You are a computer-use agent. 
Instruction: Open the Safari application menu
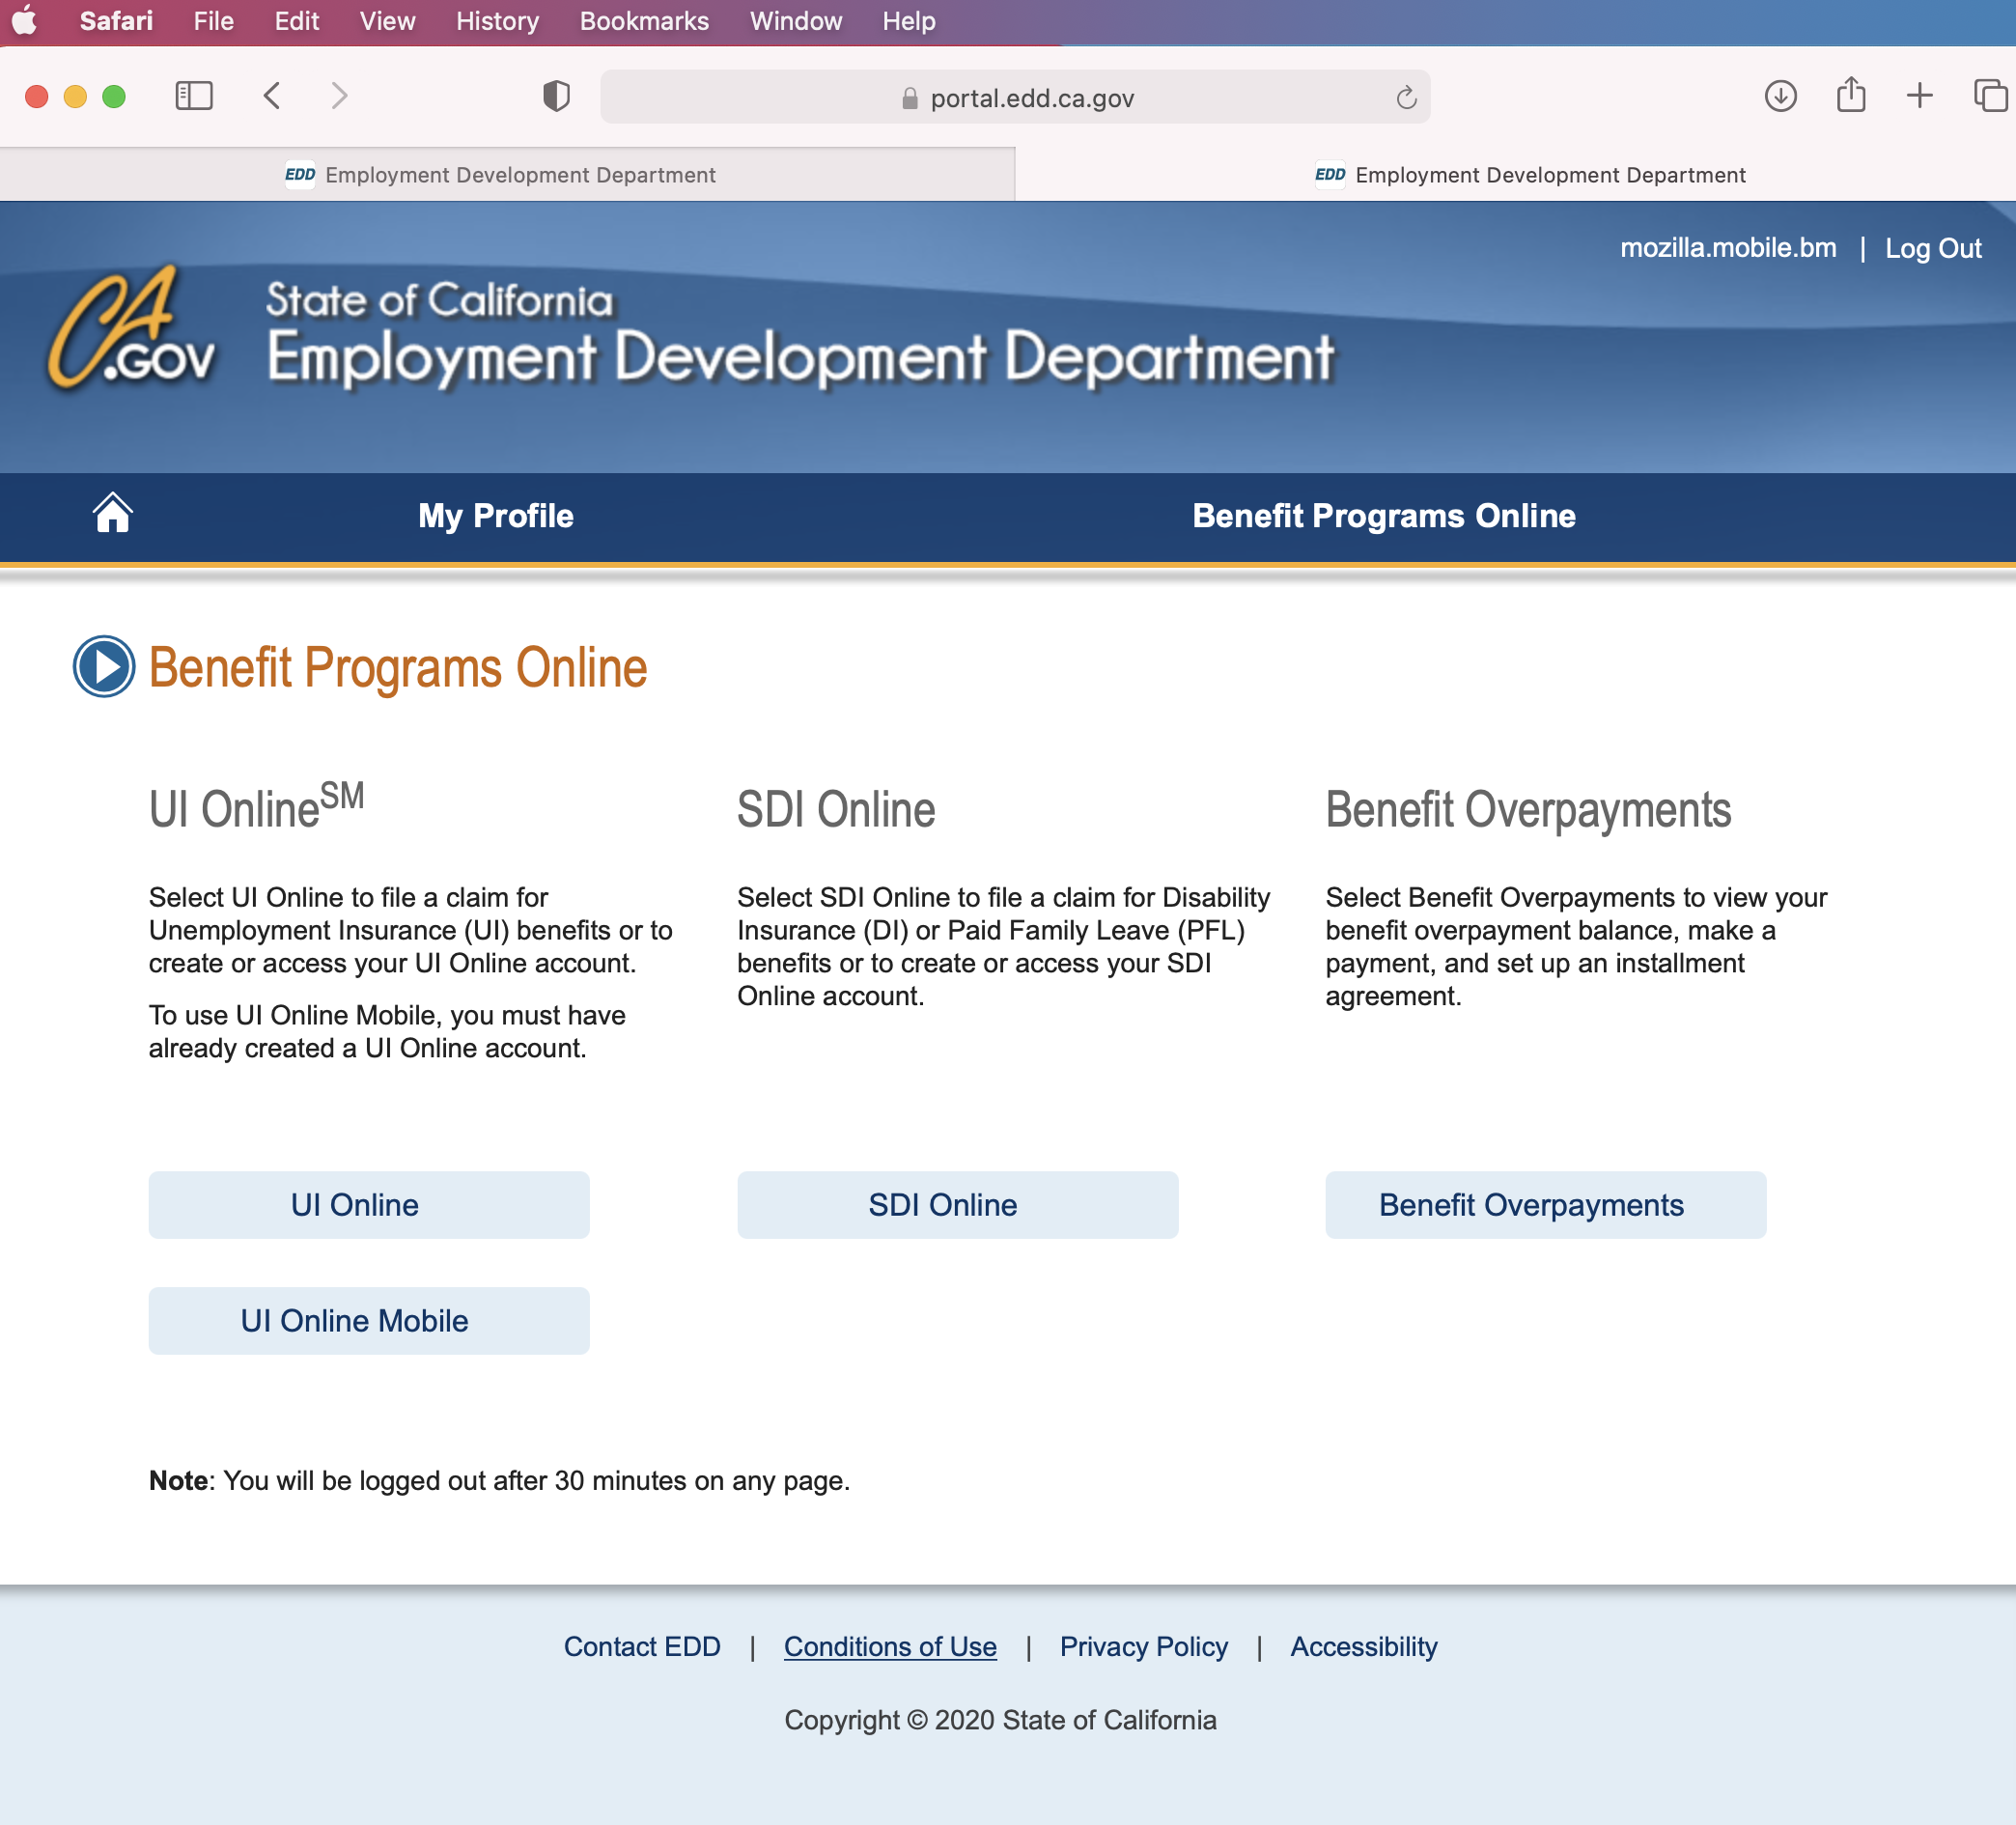click(116, 21)
